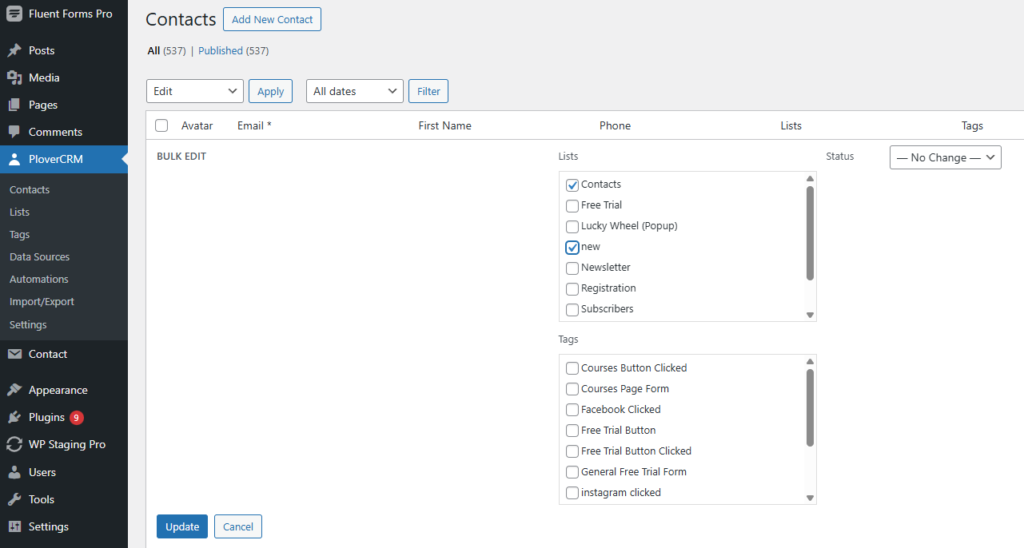The width and height of the screenshot is (1024, 548).
Task: Click the Pages icon in sidebar
Action: point(14,104)
